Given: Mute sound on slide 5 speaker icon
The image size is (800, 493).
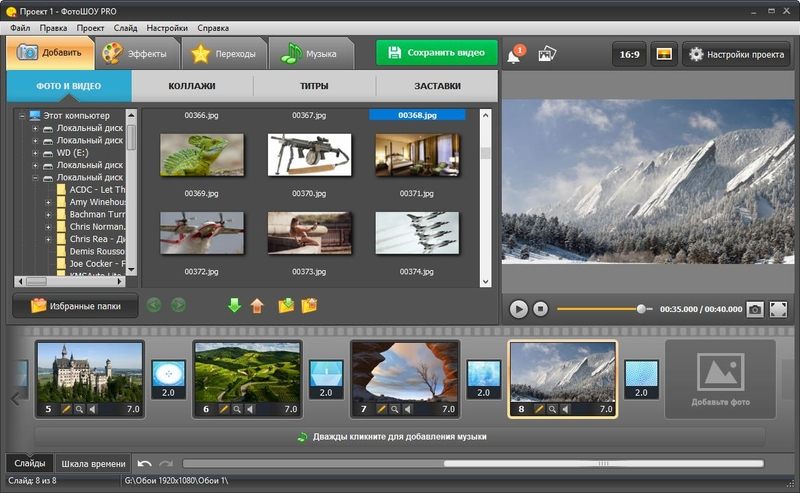Looking at the screenshot, I should 92,409.
